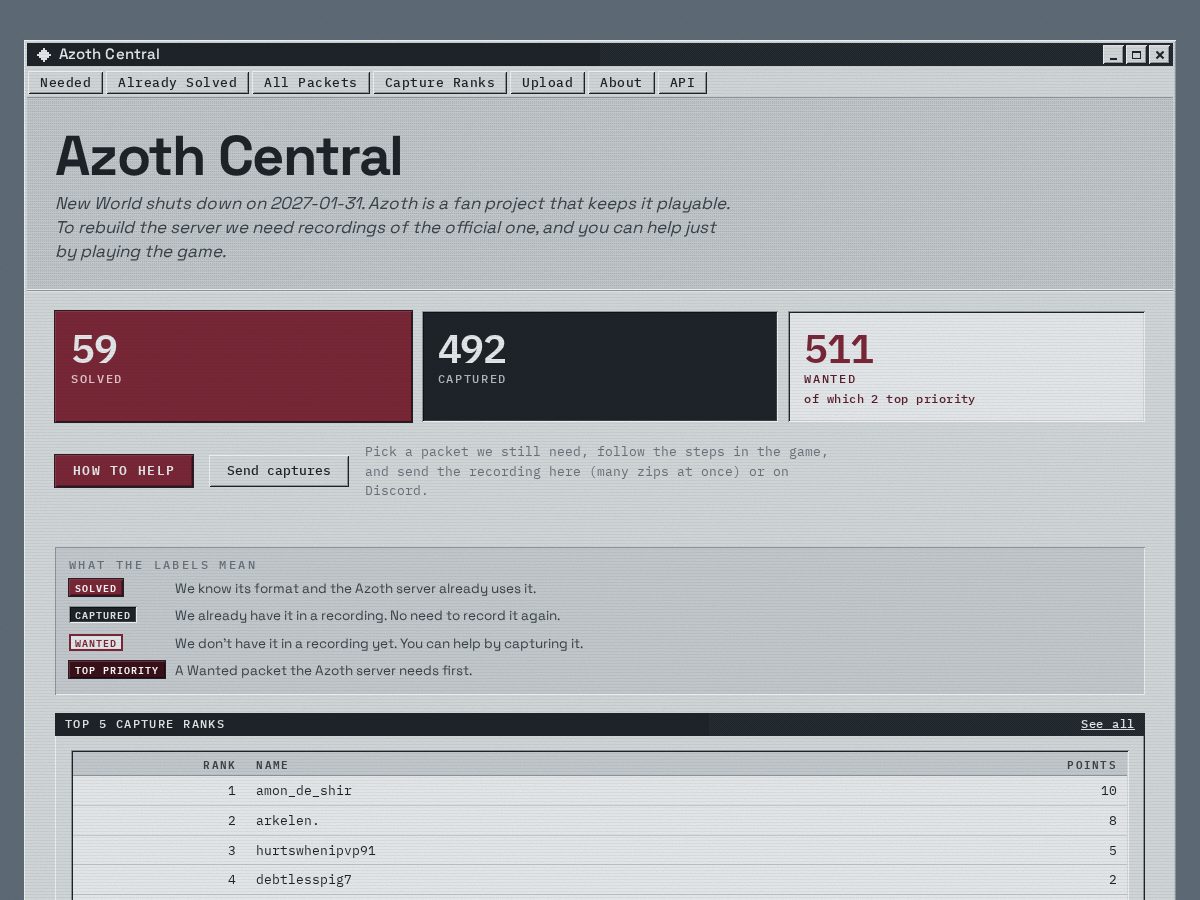Viewport: 1200px width, 900px height.
Task: Open the See all ranks link
Action: tap(1107, 724)
